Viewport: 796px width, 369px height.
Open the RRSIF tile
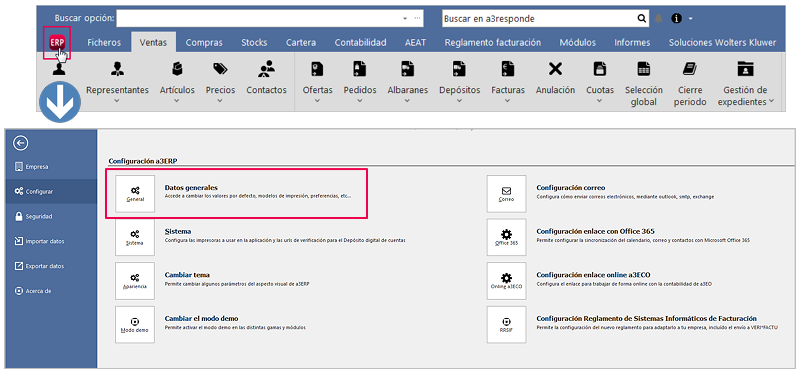pyautogui.click(x=506, y=324)
